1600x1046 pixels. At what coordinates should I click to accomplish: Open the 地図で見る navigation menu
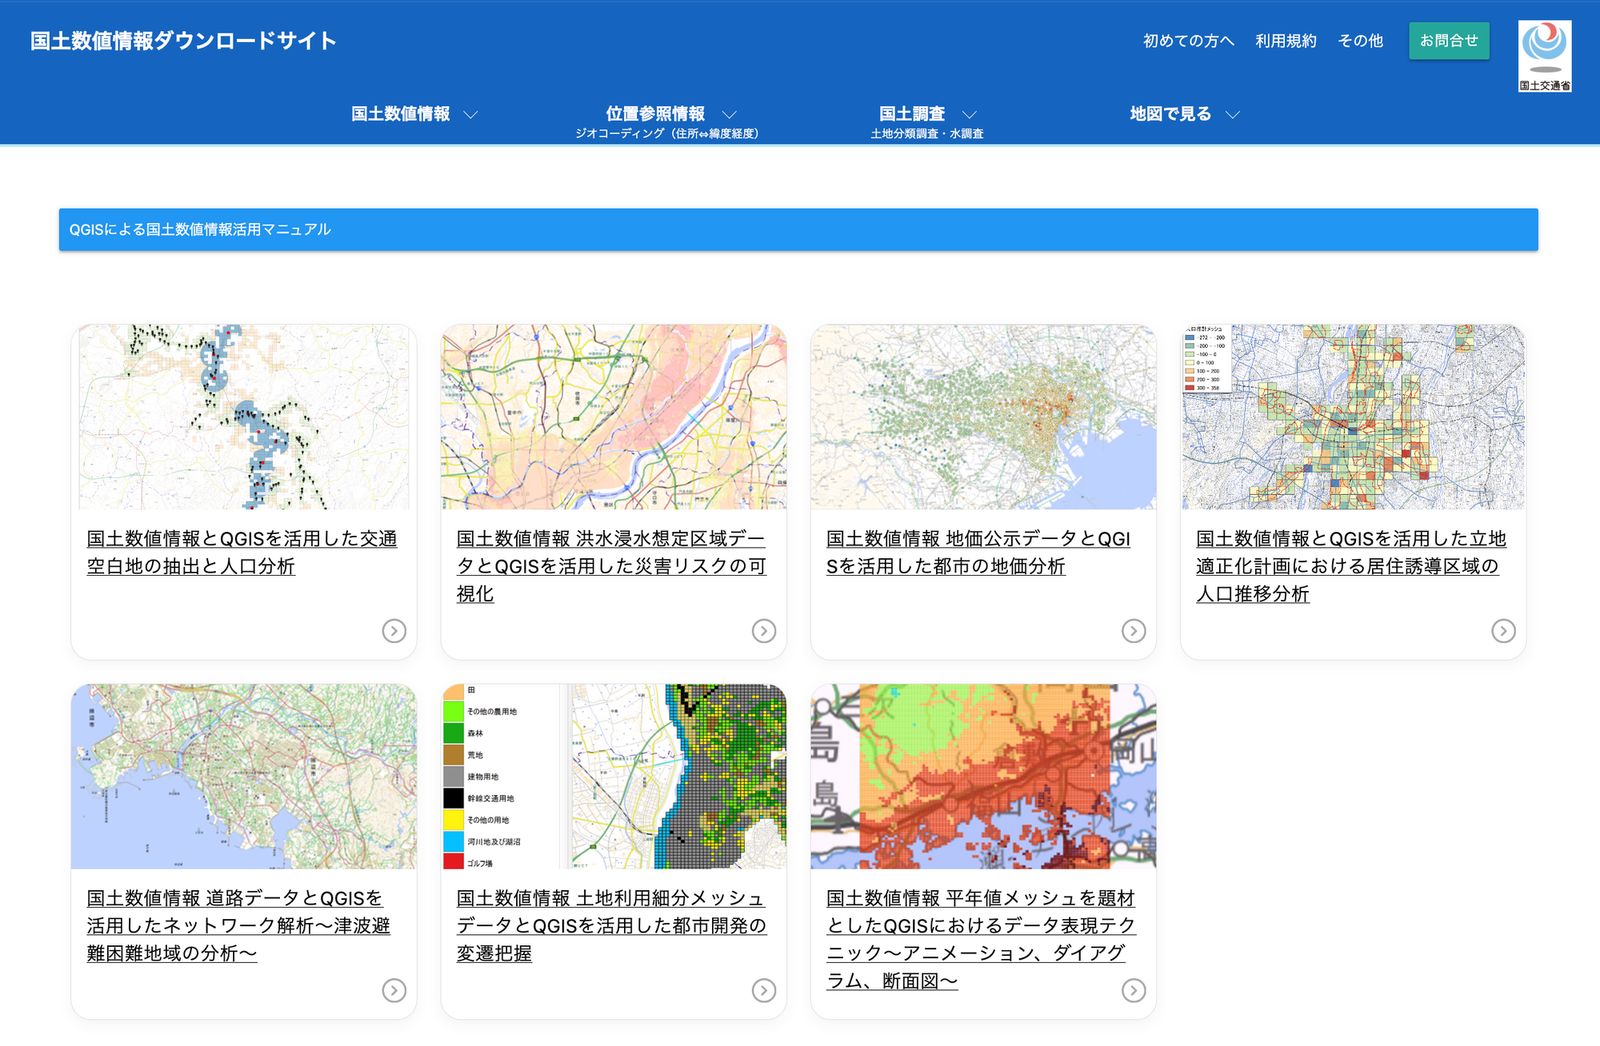1170,114
